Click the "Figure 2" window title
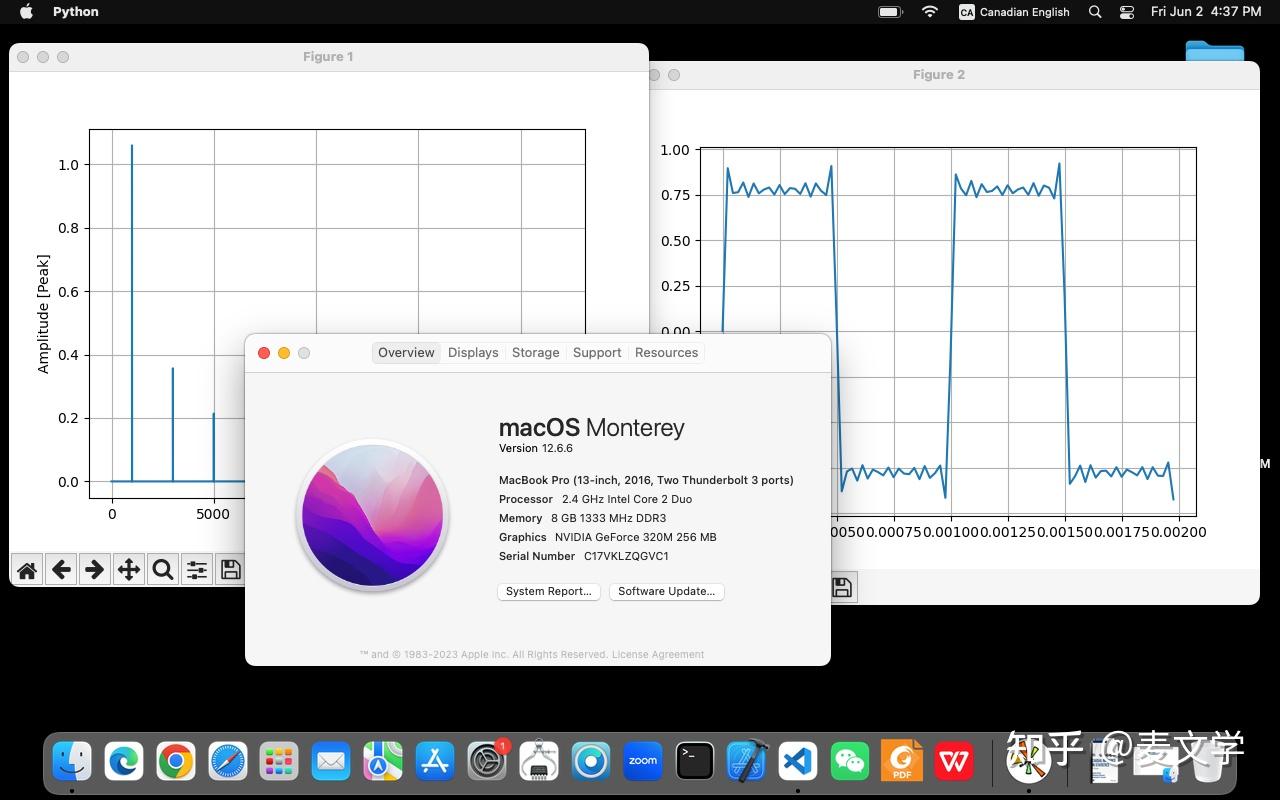The image size is (1280, 800). 939,75
